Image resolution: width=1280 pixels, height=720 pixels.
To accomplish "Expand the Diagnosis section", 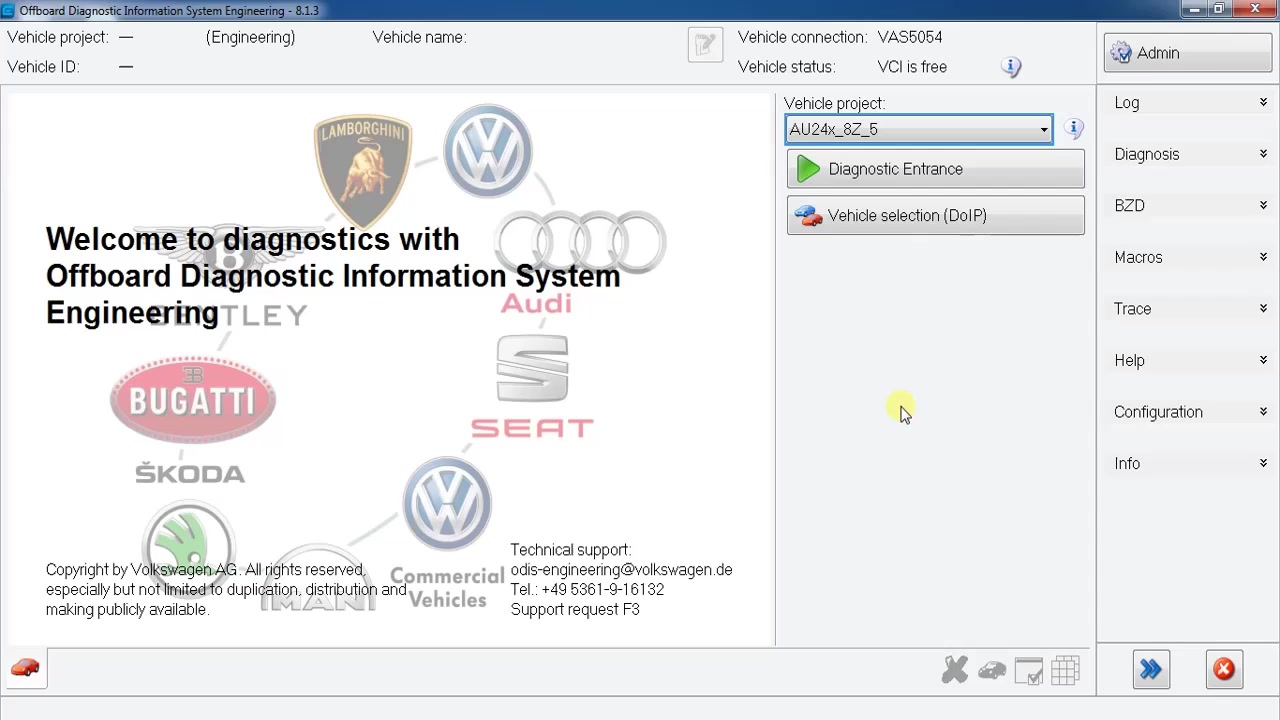I will (1189, 154).
